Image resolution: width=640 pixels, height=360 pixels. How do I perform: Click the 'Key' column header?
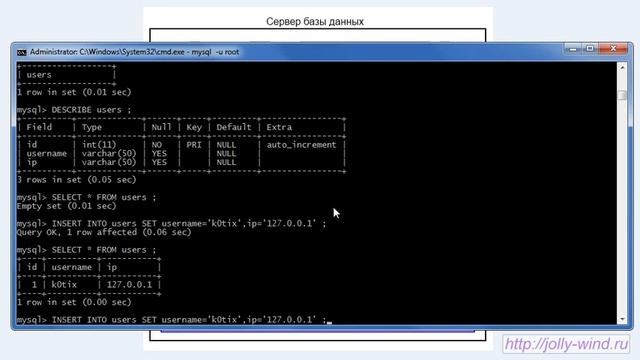[x=194, y=127]
